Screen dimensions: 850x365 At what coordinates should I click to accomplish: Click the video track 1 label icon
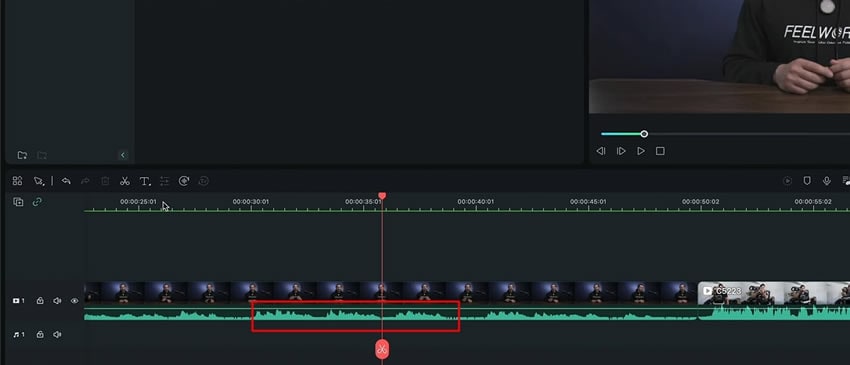pyautogui.click(x=18, y=300)
